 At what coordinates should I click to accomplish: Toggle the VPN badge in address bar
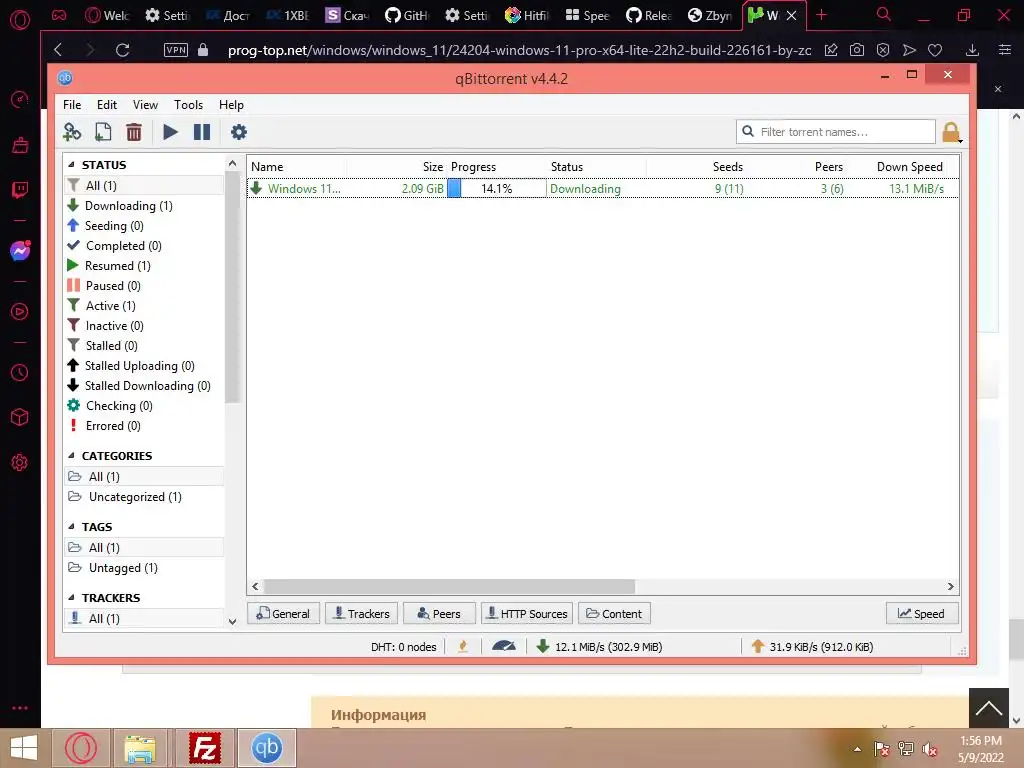pyautogui.click(x=176, y=50)
